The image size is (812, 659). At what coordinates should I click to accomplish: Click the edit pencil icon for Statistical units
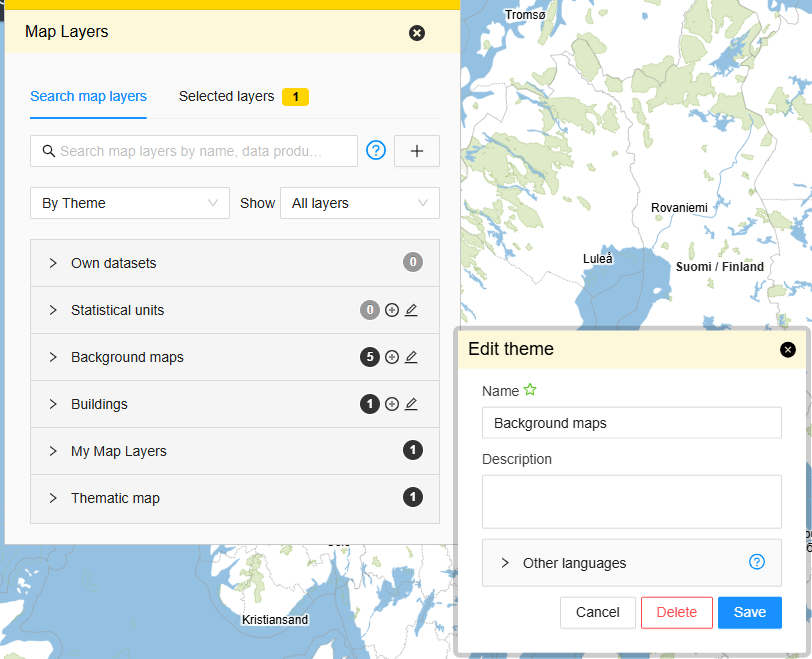tap(411, 310)
